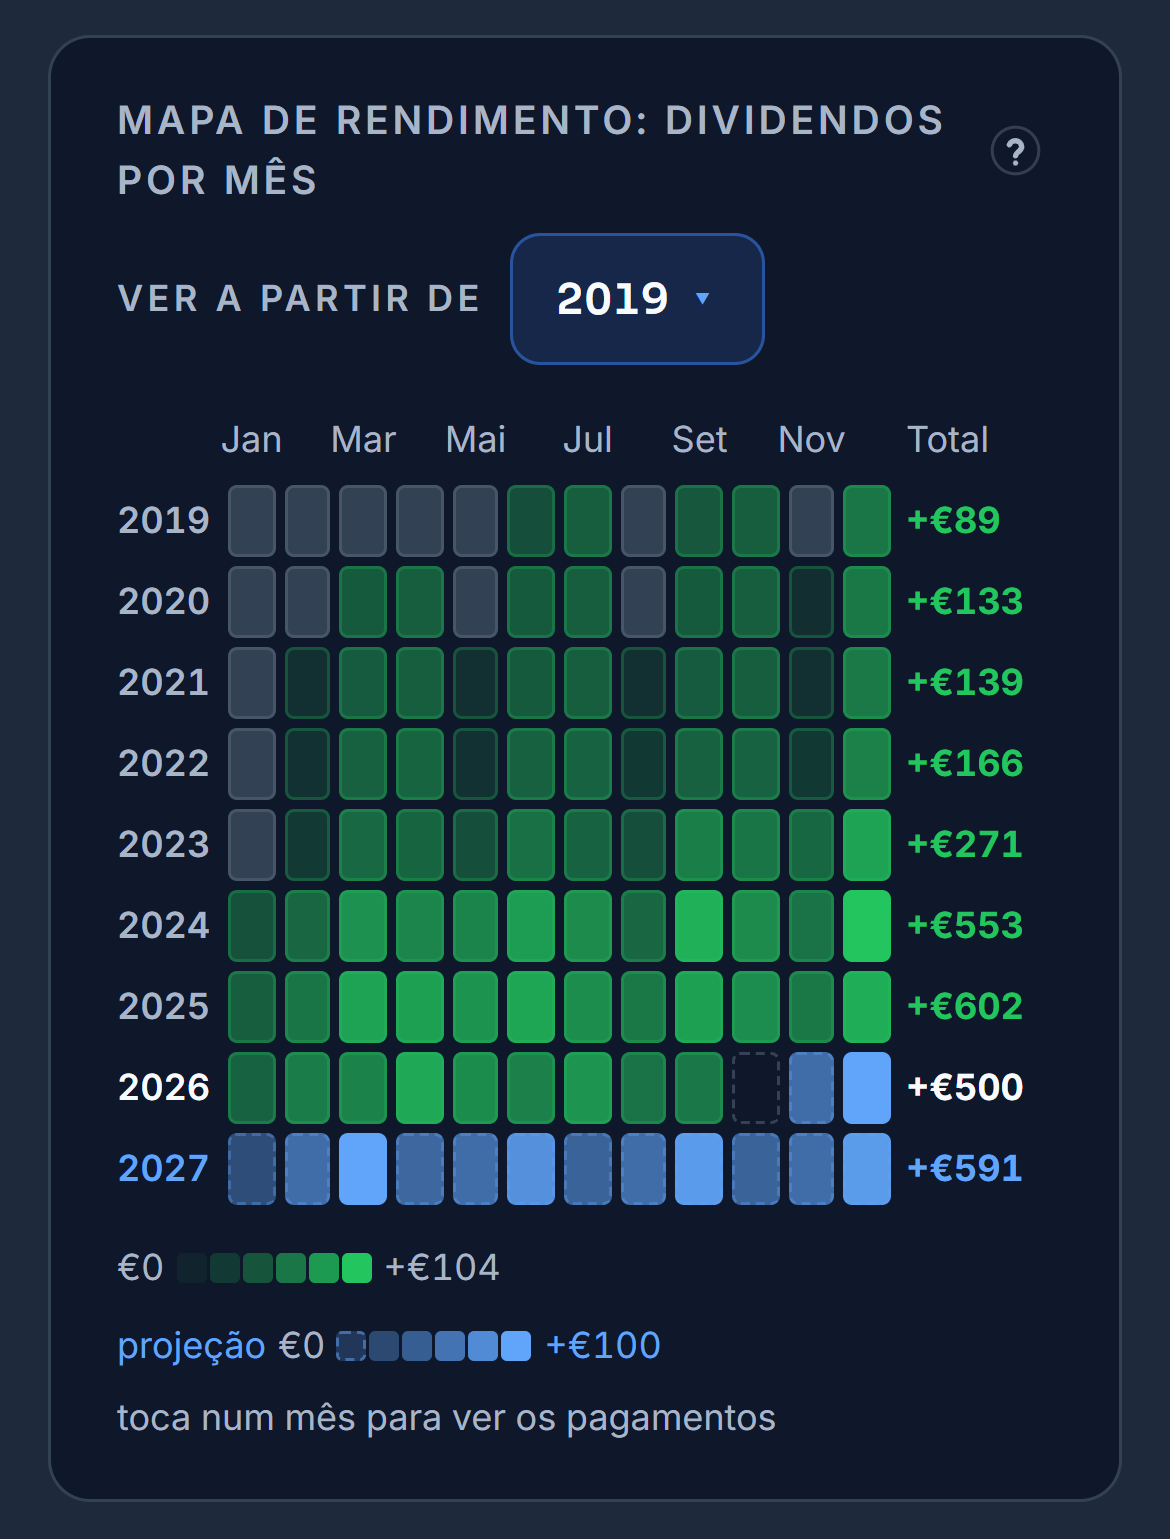The width and height of the screenshot is (1170, 1539).
Task: Click the 'projeção' legend label
Action: (191, 1347)
